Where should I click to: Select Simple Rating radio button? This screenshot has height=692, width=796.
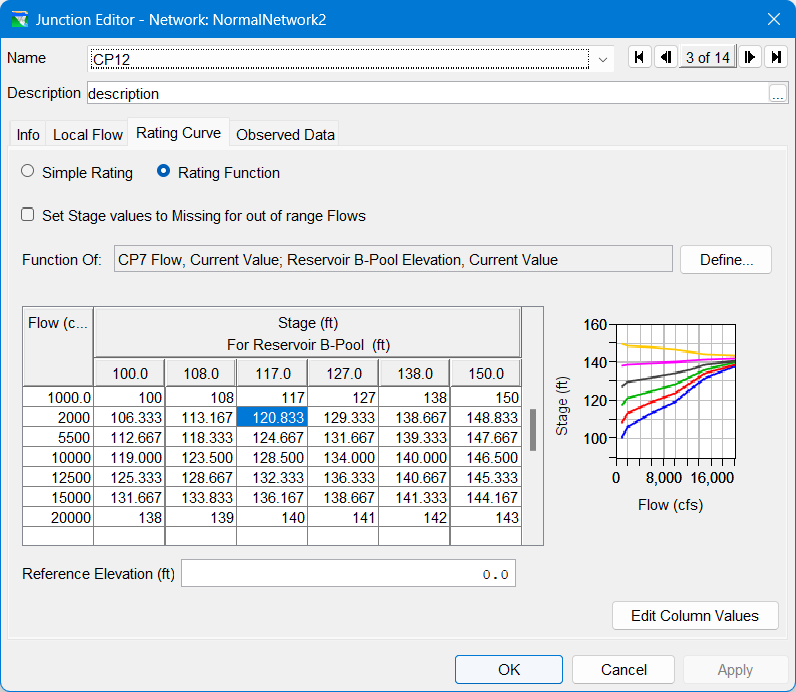[28, 172]
